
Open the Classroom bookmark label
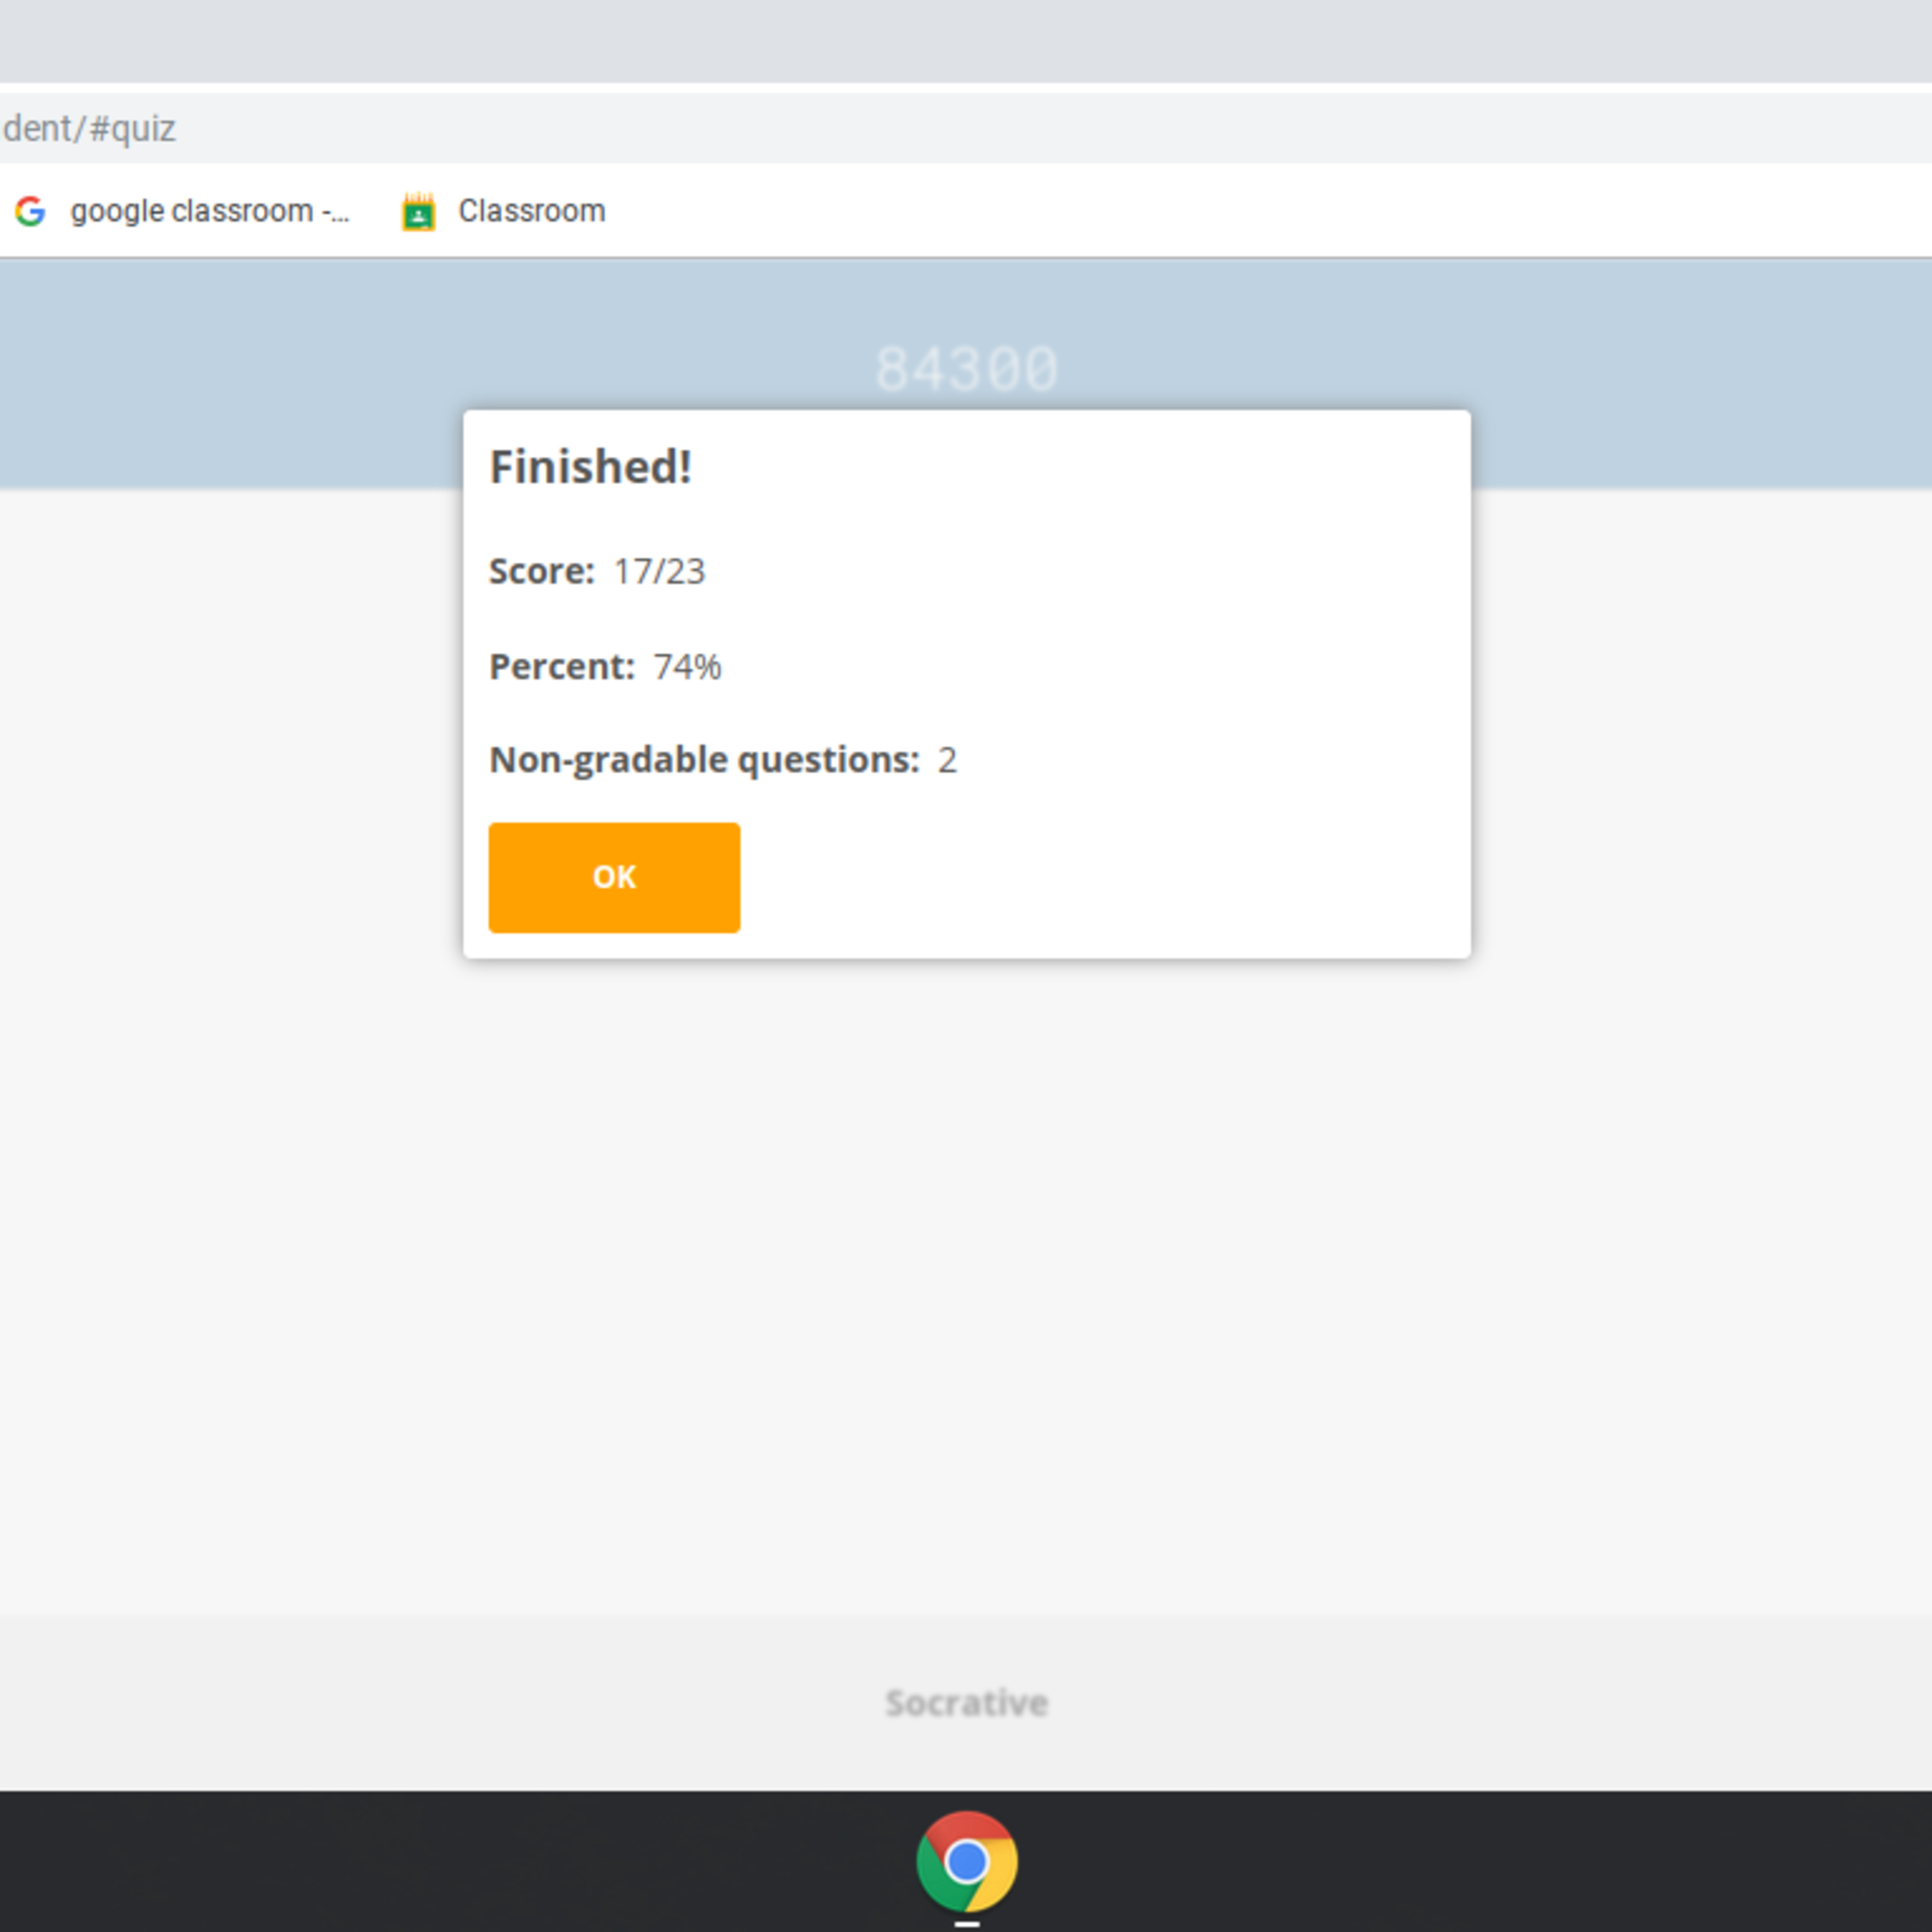(531, 211)
